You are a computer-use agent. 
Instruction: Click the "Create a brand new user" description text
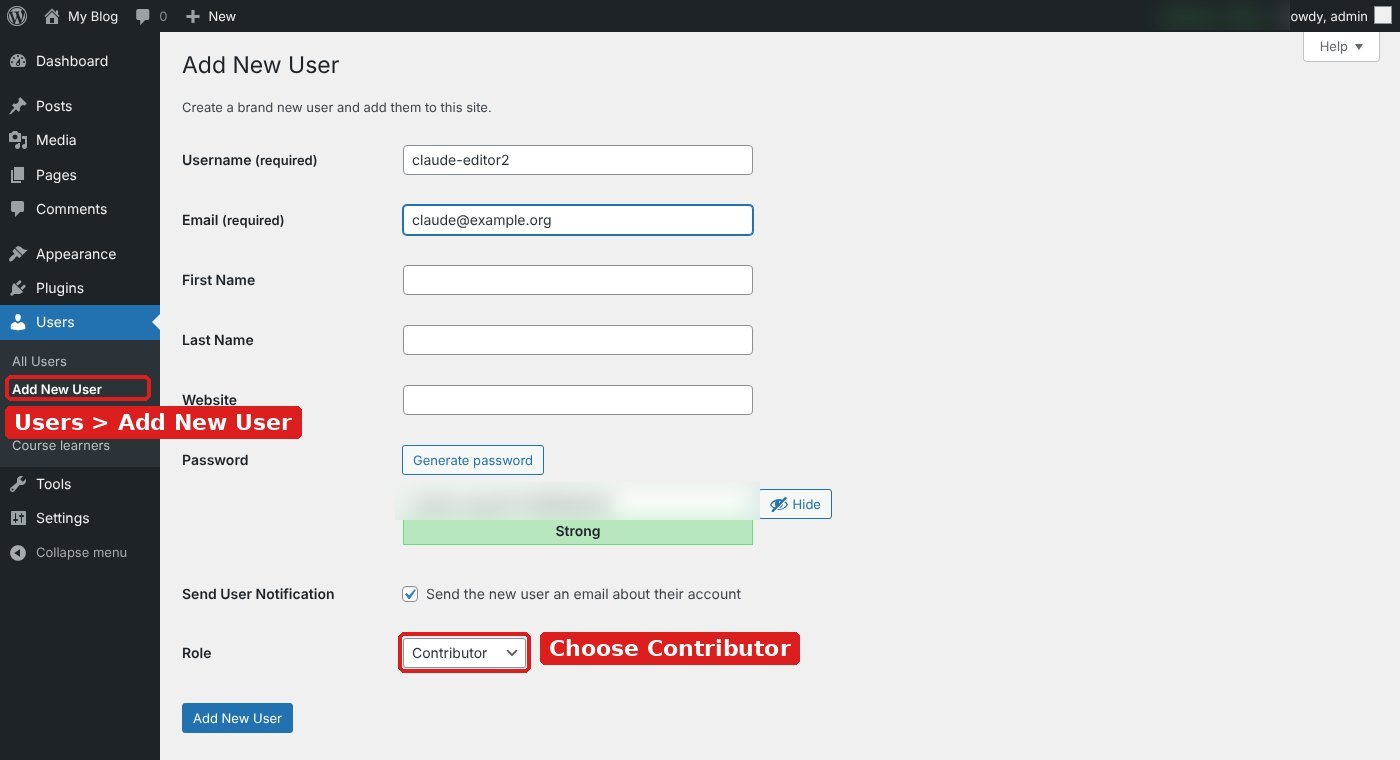point(337,107)
